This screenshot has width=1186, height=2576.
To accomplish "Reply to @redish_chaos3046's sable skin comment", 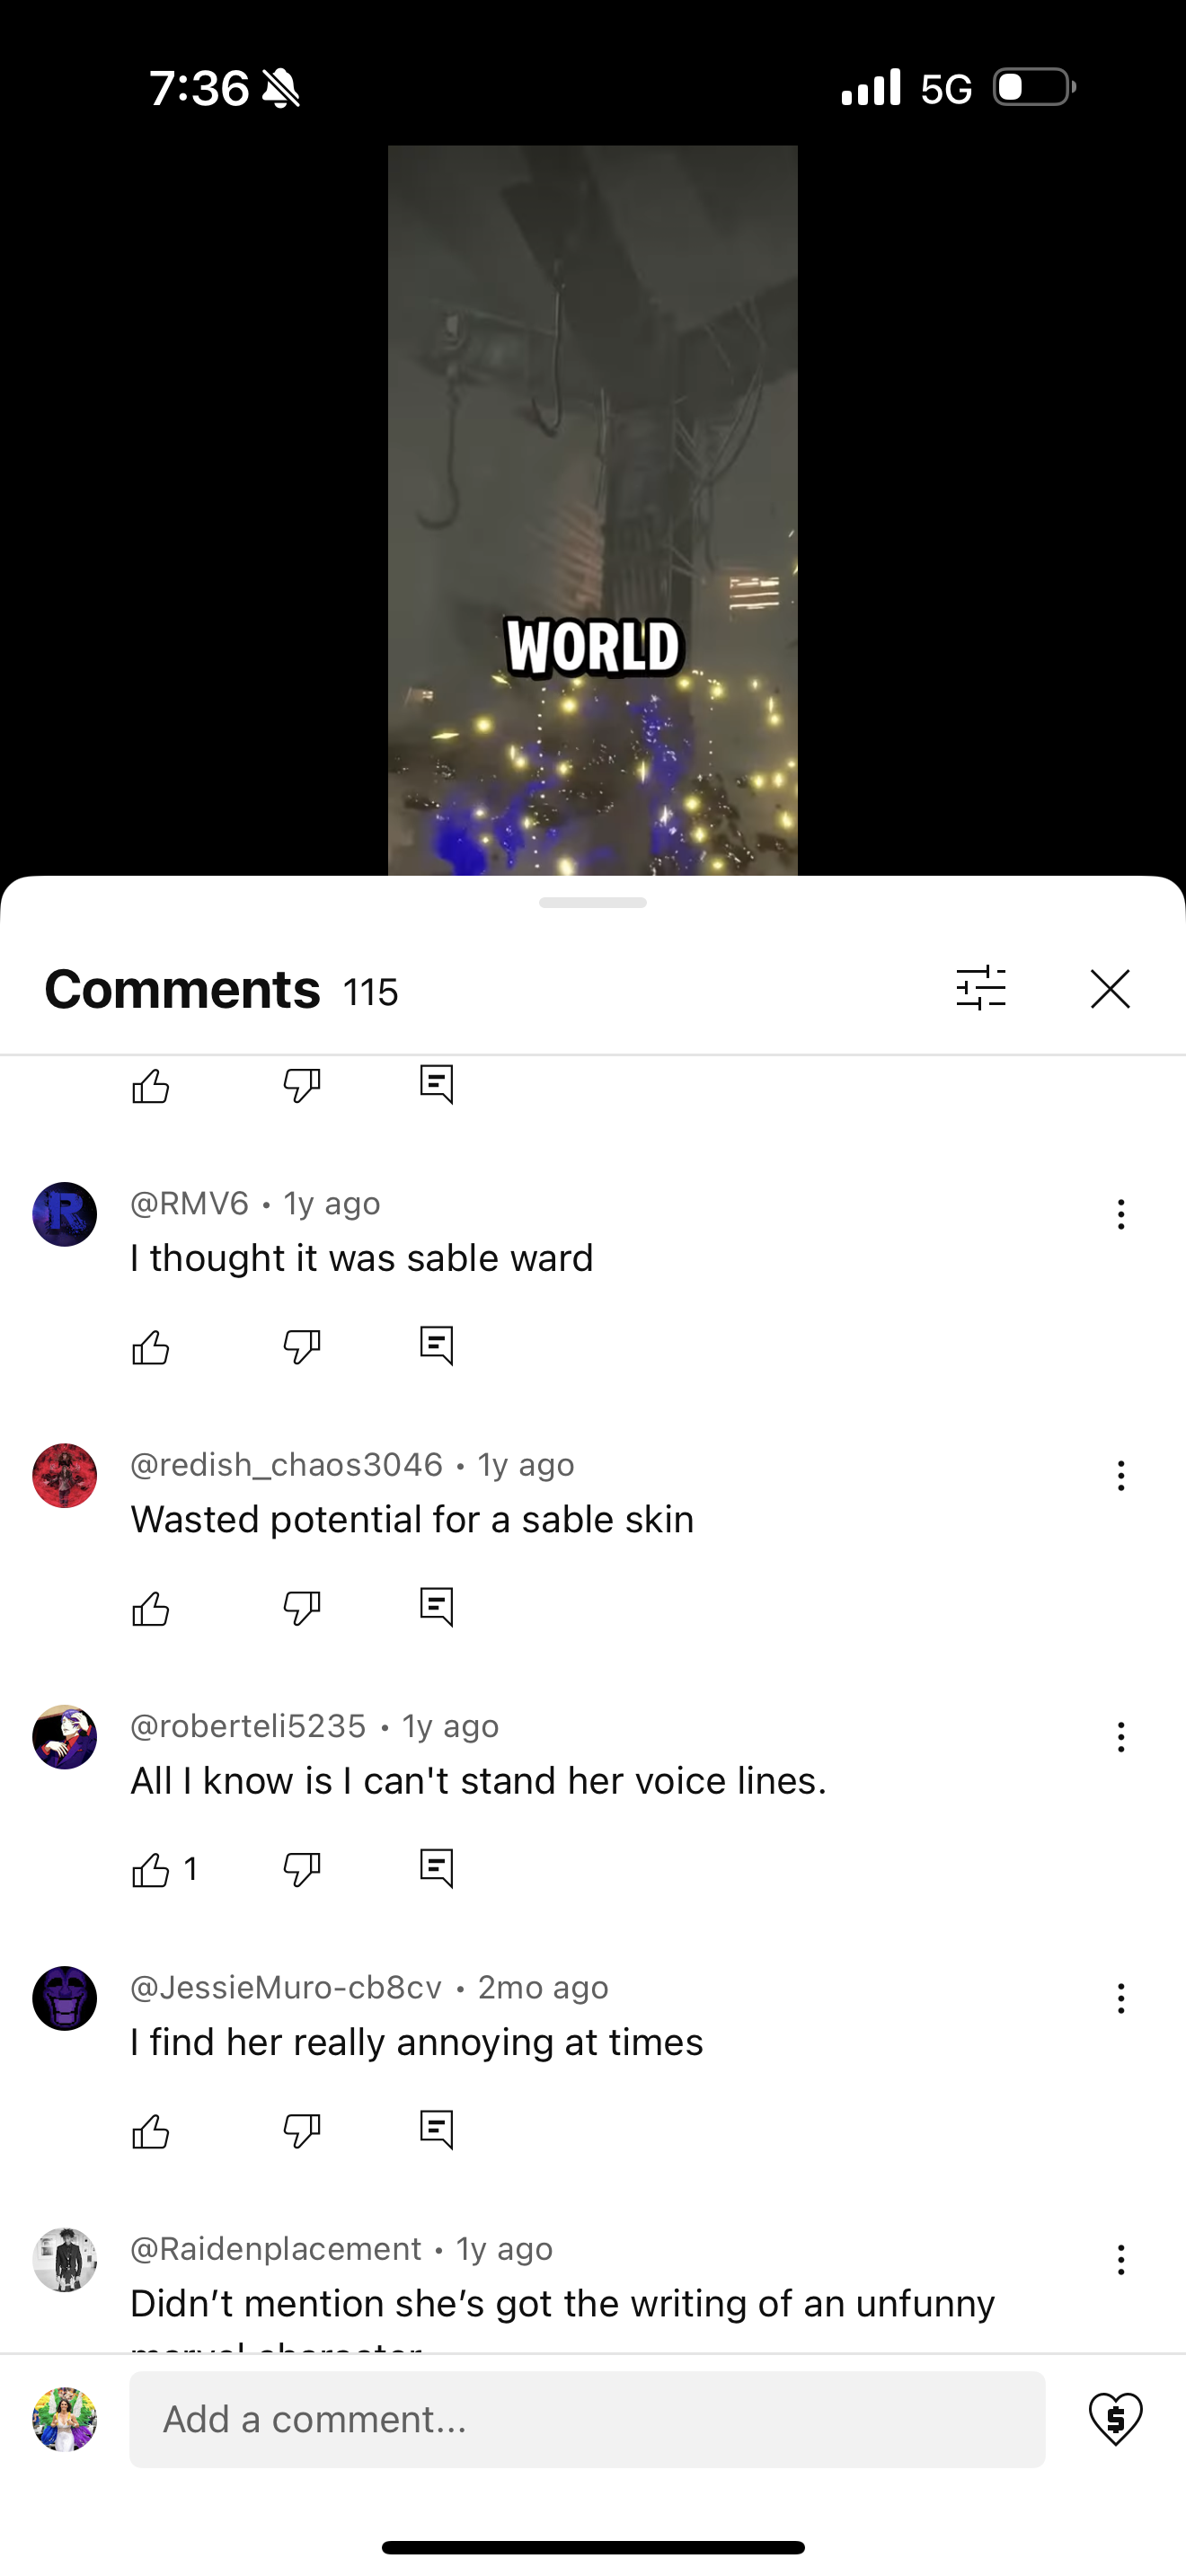I will coord(437,1607).
